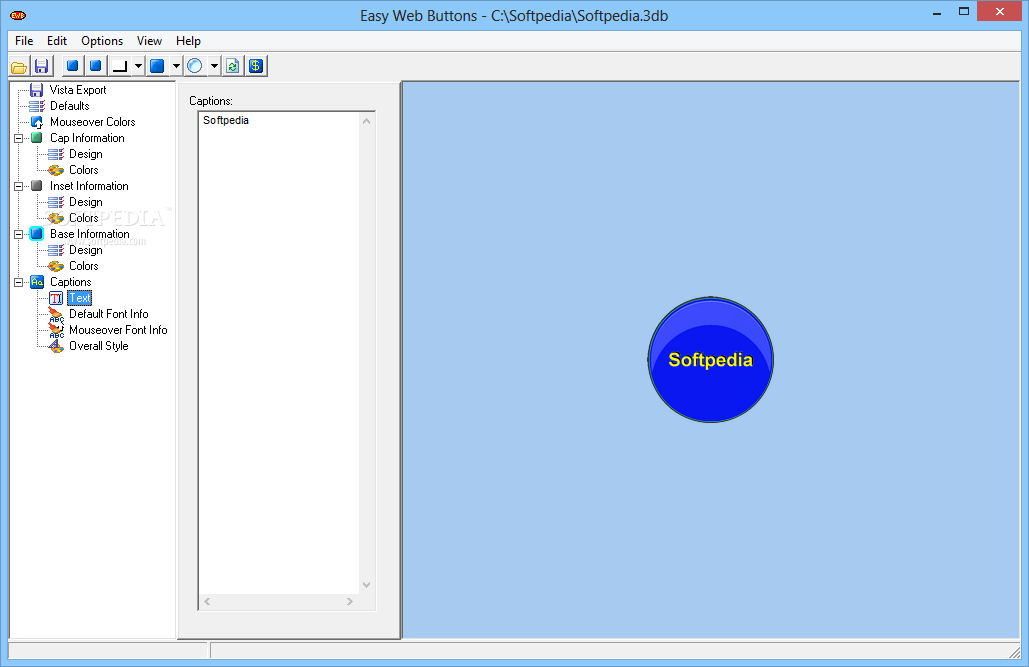
Task: Click the green Cap Information icon
Action: 37,138
